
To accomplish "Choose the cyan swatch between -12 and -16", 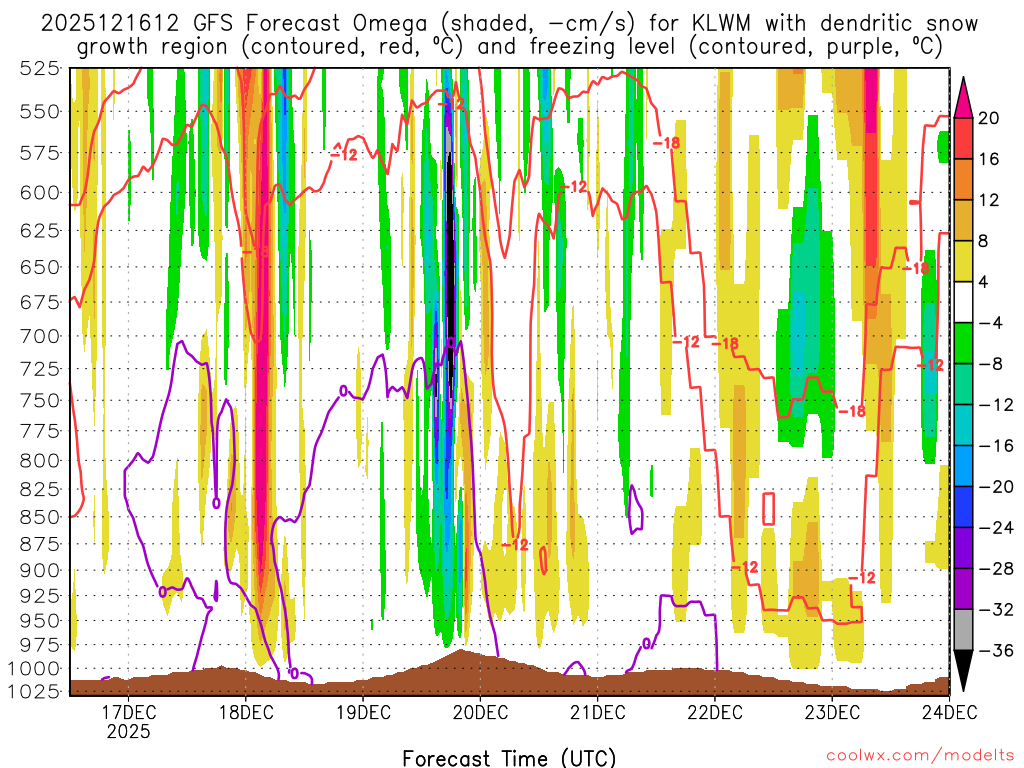I will pos(963,425).
